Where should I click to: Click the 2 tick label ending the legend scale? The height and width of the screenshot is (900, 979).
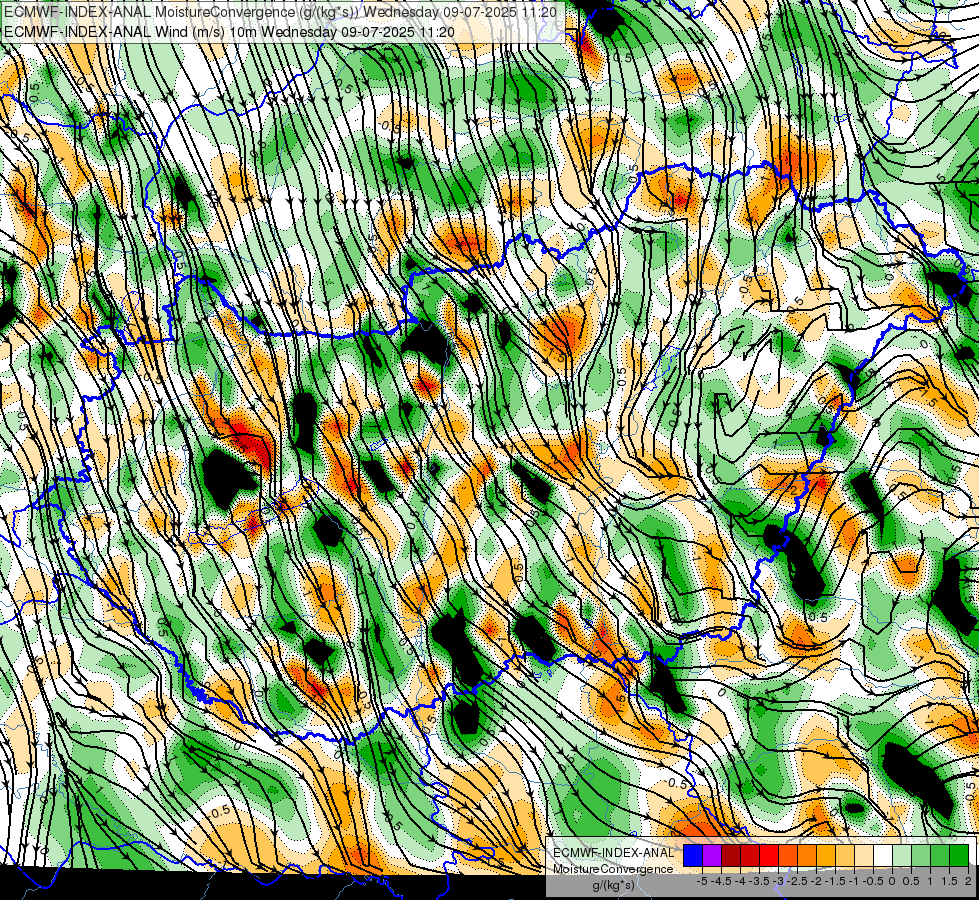coord(968,881)
